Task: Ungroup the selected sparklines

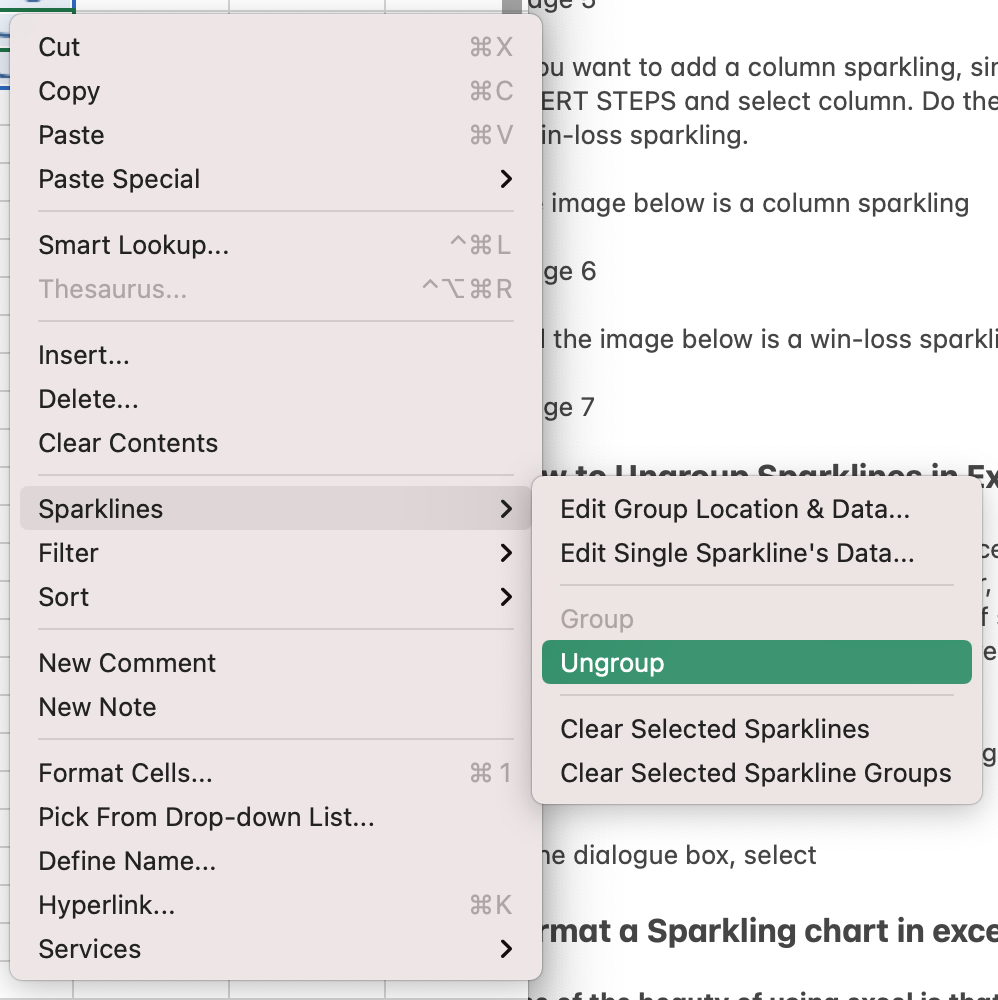Action: [x=612, y=663]
